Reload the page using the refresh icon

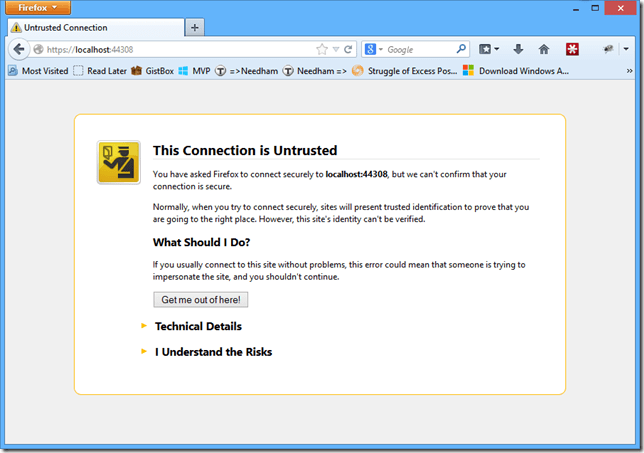pos(349,49)
